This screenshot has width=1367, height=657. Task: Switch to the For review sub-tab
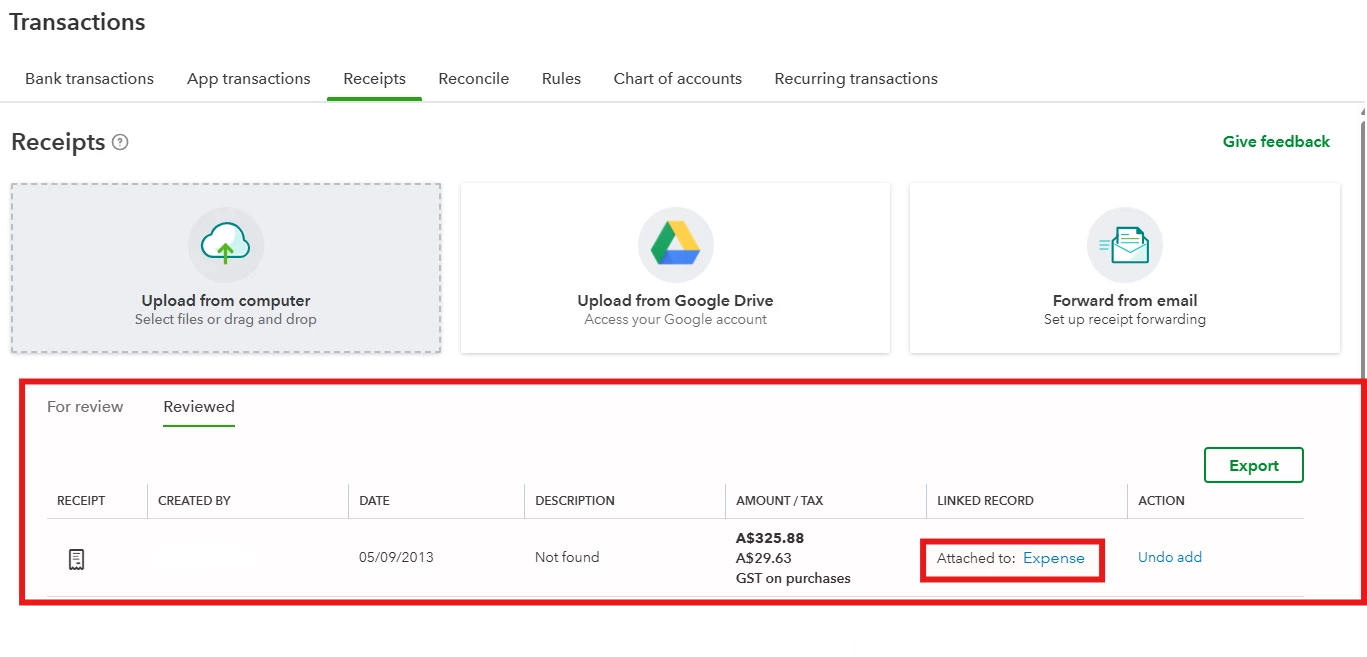[85, 407]
